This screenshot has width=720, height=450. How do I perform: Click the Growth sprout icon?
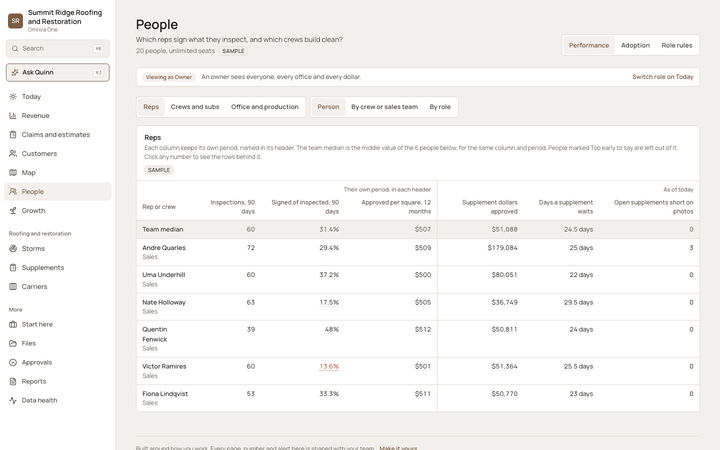pos(13,211)
